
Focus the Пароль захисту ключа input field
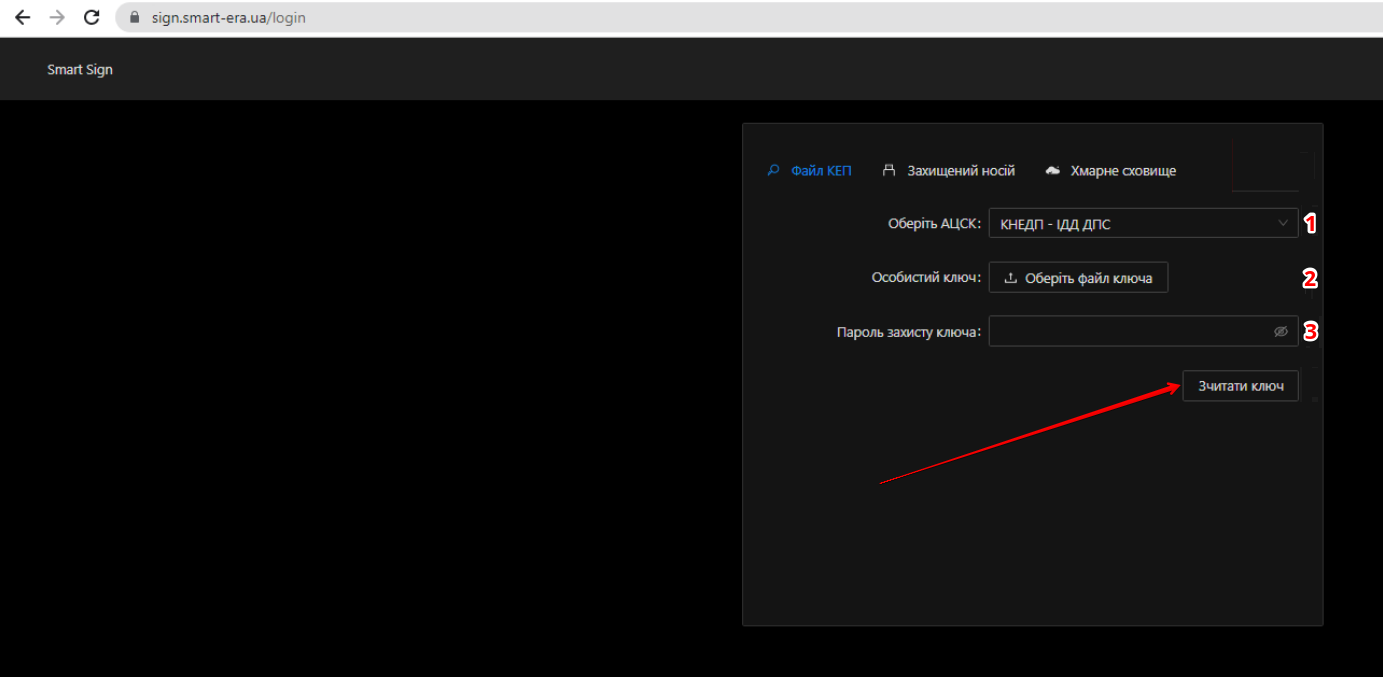pyautogui.click(x=1128, y=332)
